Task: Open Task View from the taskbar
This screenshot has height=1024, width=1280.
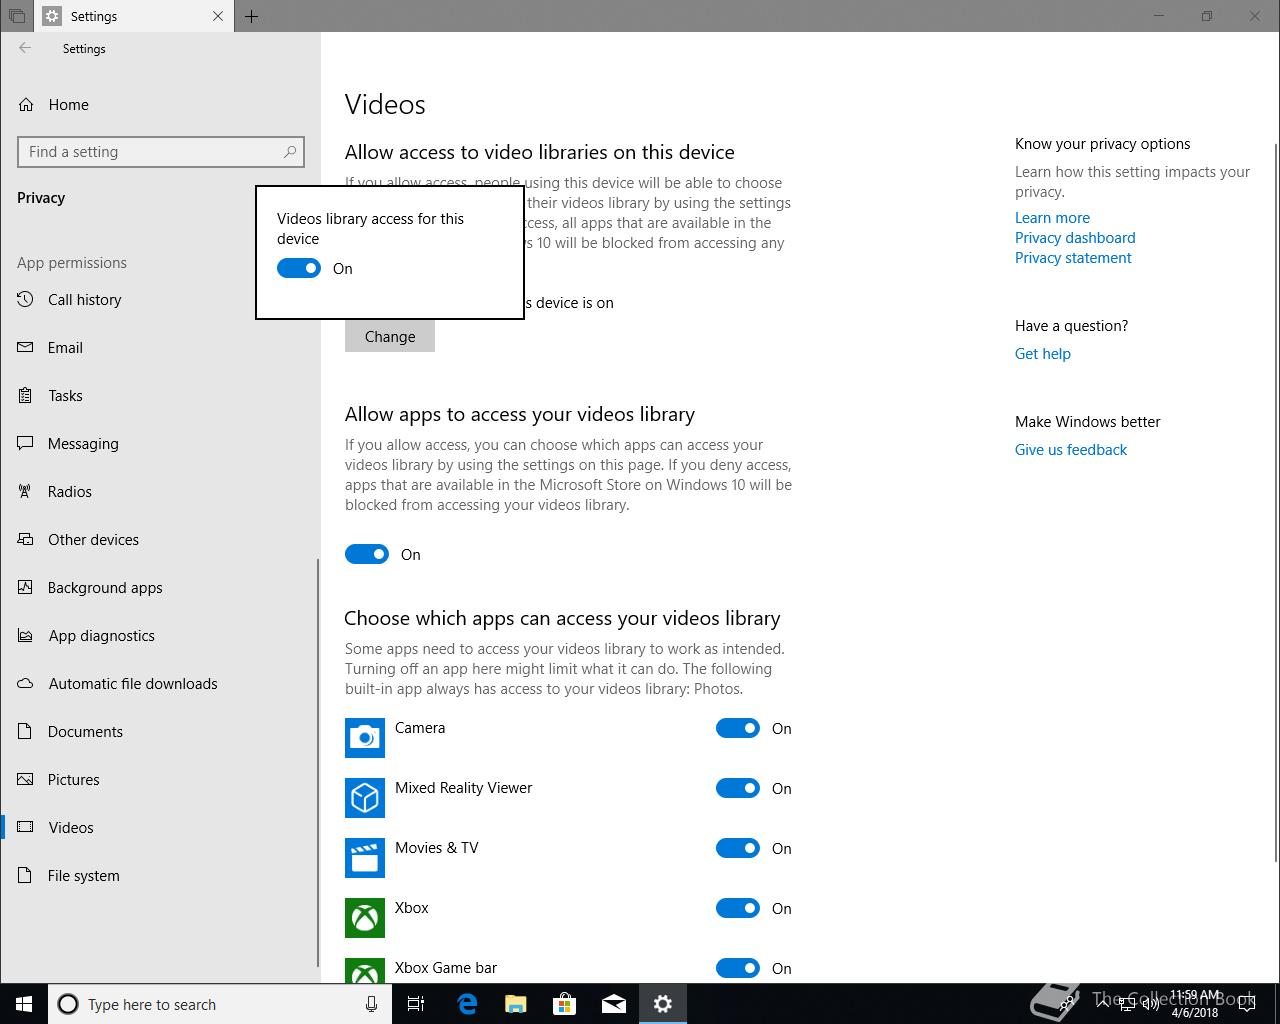Action: 416,1004
